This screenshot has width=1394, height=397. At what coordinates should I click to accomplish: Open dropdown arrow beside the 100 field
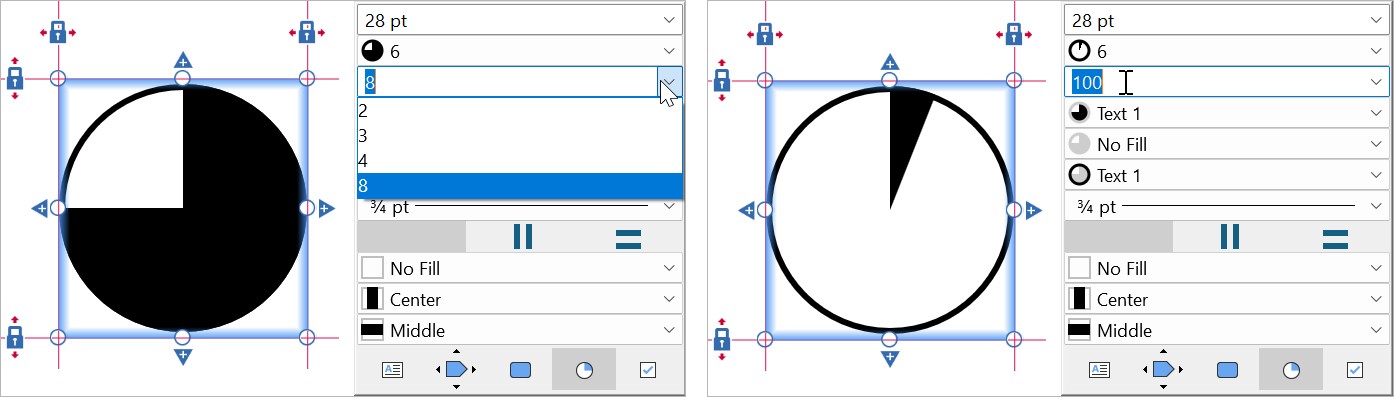click(x=1376, y=82)
